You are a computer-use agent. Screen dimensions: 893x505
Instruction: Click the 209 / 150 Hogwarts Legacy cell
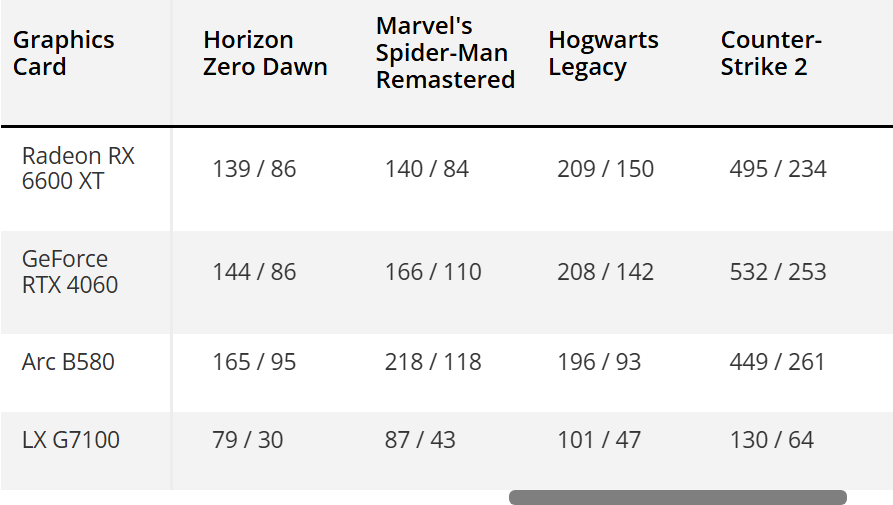click(605, 169)
